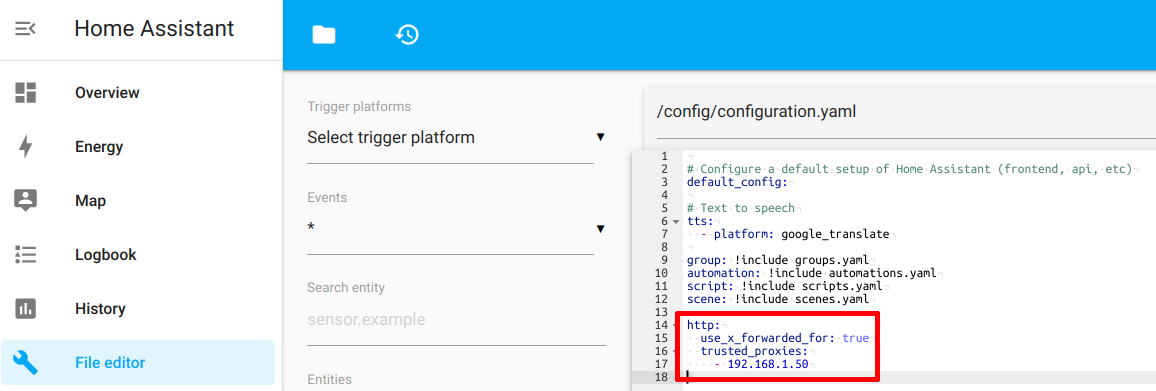Open the folder file browser icon

(324, 35)
